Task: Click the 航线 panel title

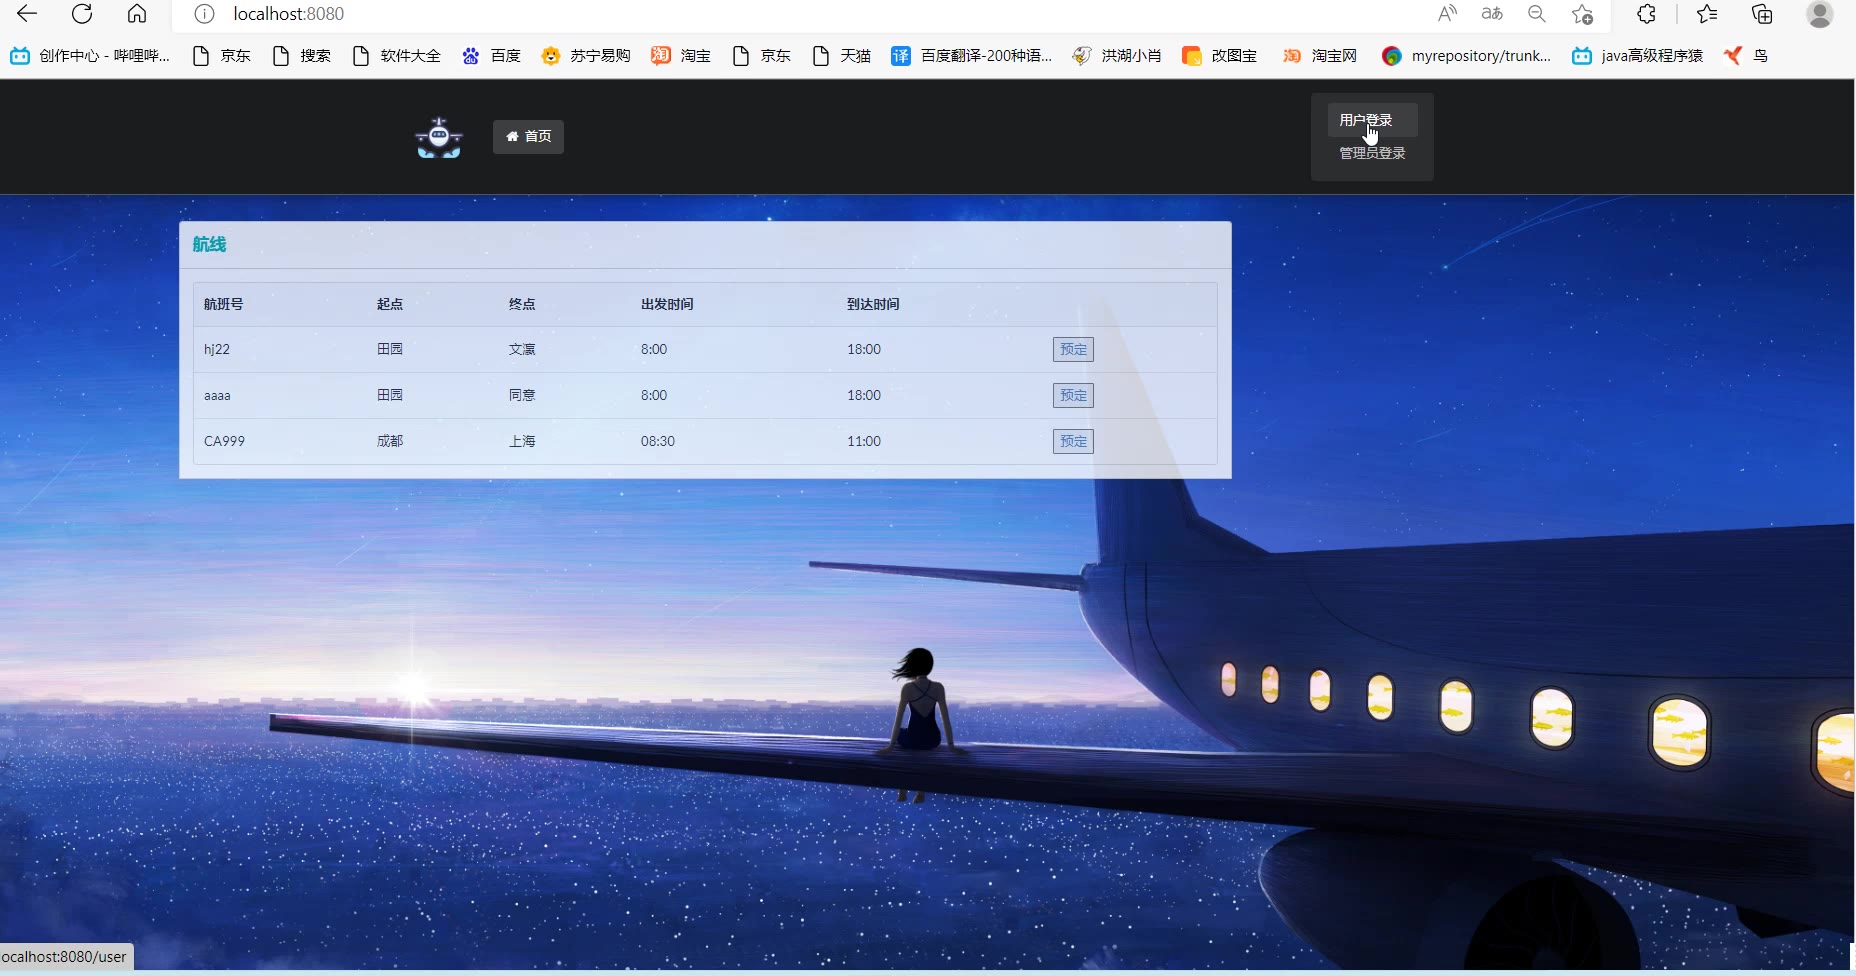Action: coord(209,244)
